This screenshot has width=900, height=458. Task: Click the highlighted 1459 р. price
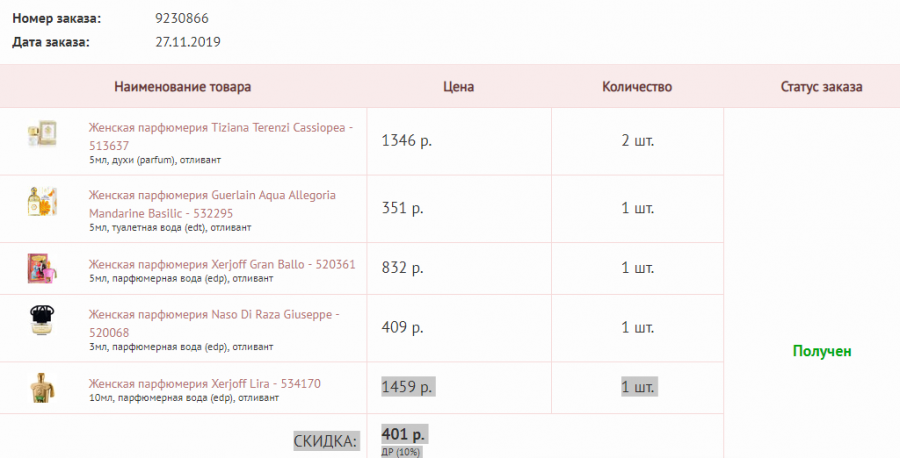(407, 385)
